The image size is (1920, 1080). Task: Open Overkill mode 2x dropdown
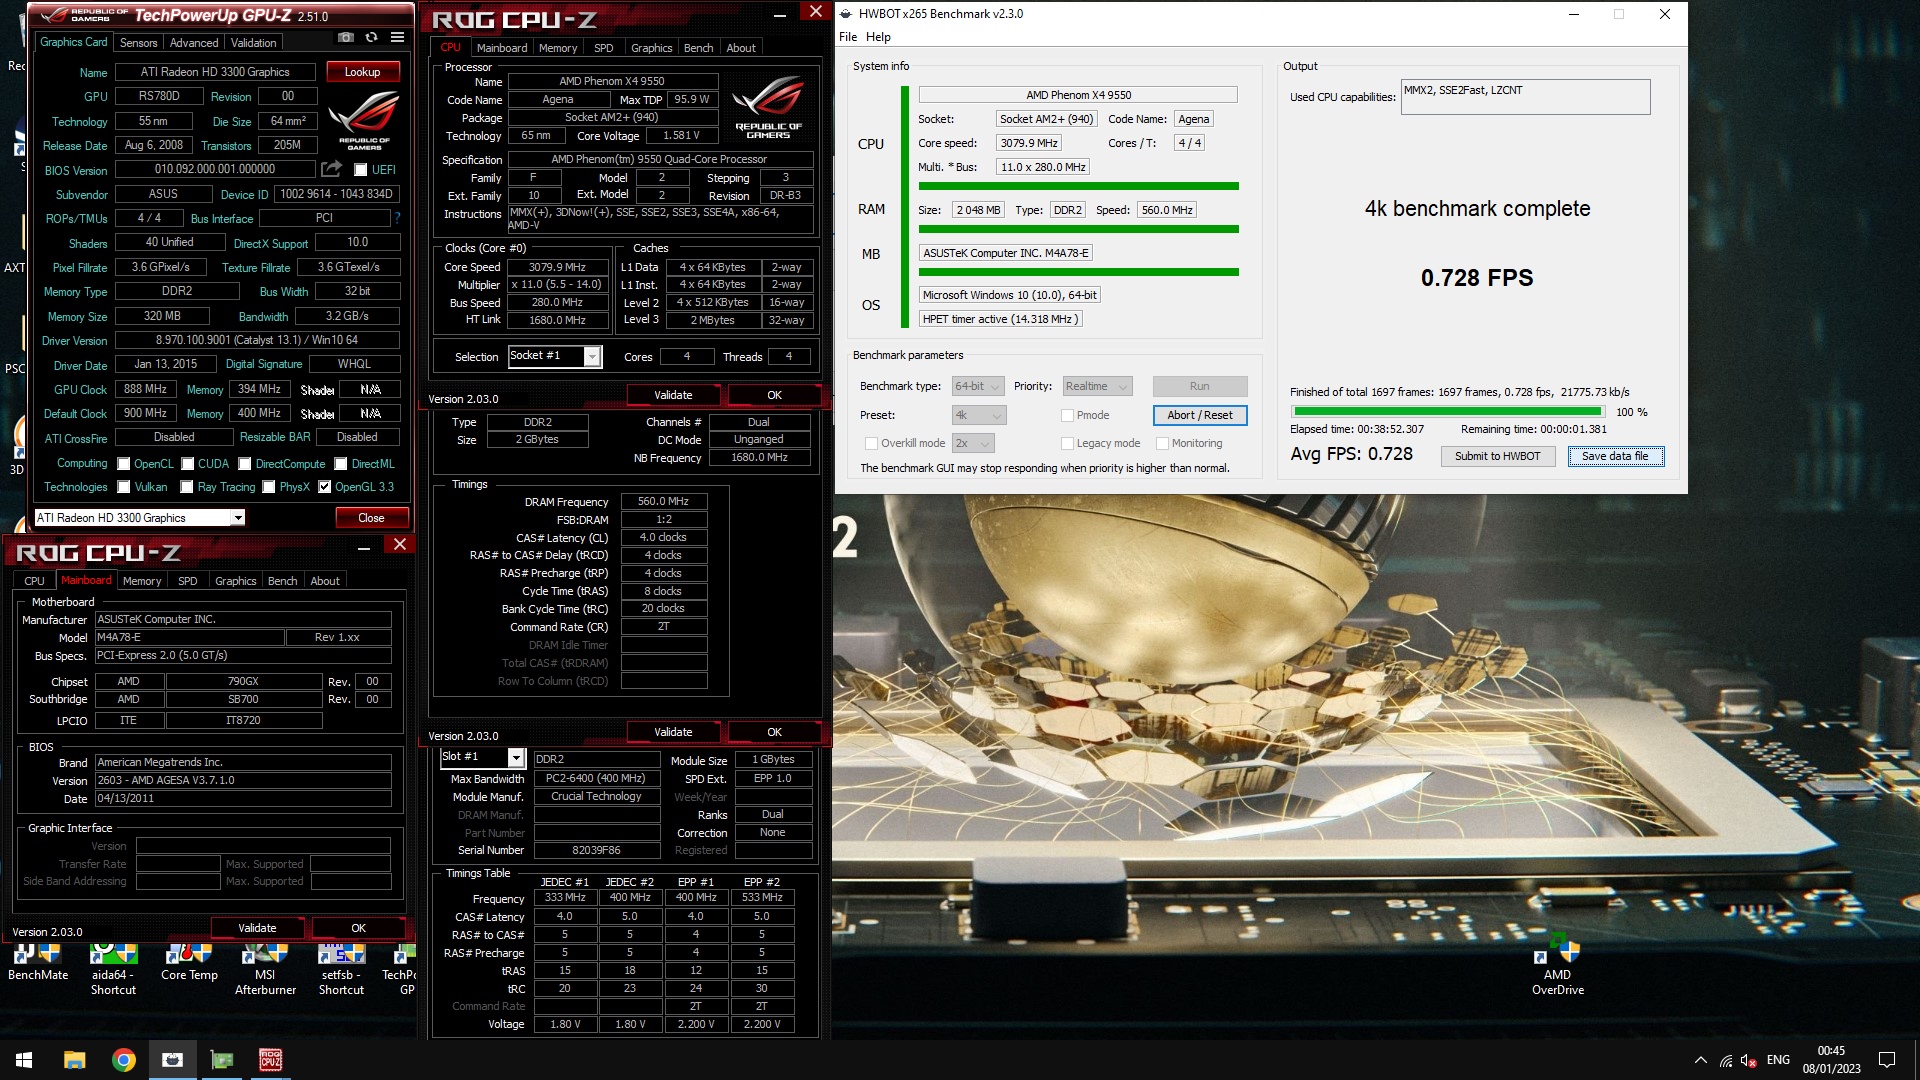[973, 443]
